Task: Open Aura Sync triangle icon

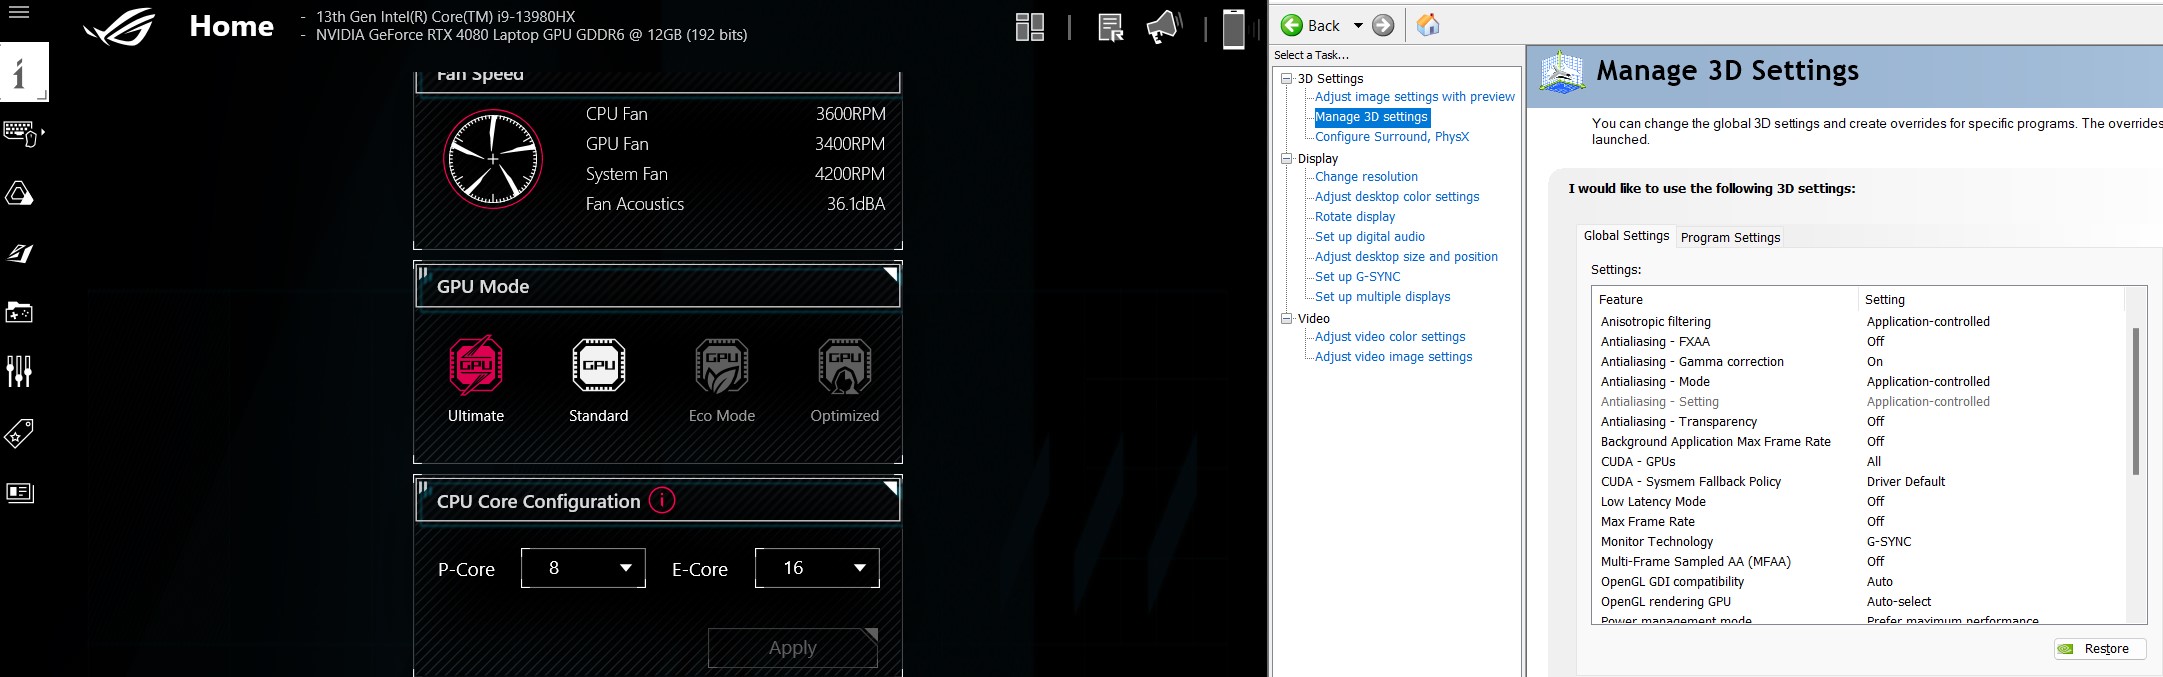Action: coord(20,193)
